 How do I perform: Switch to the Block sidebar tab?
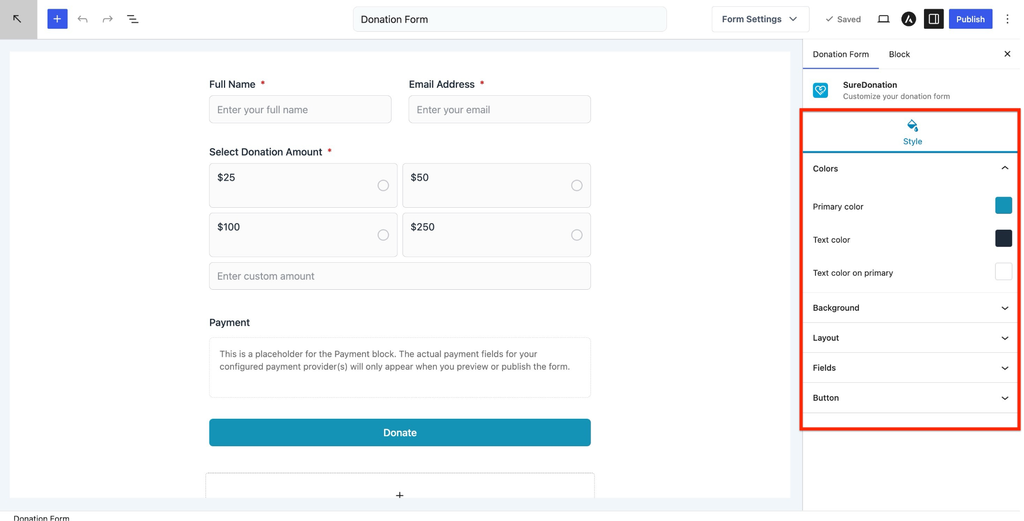tap(899, 54)
